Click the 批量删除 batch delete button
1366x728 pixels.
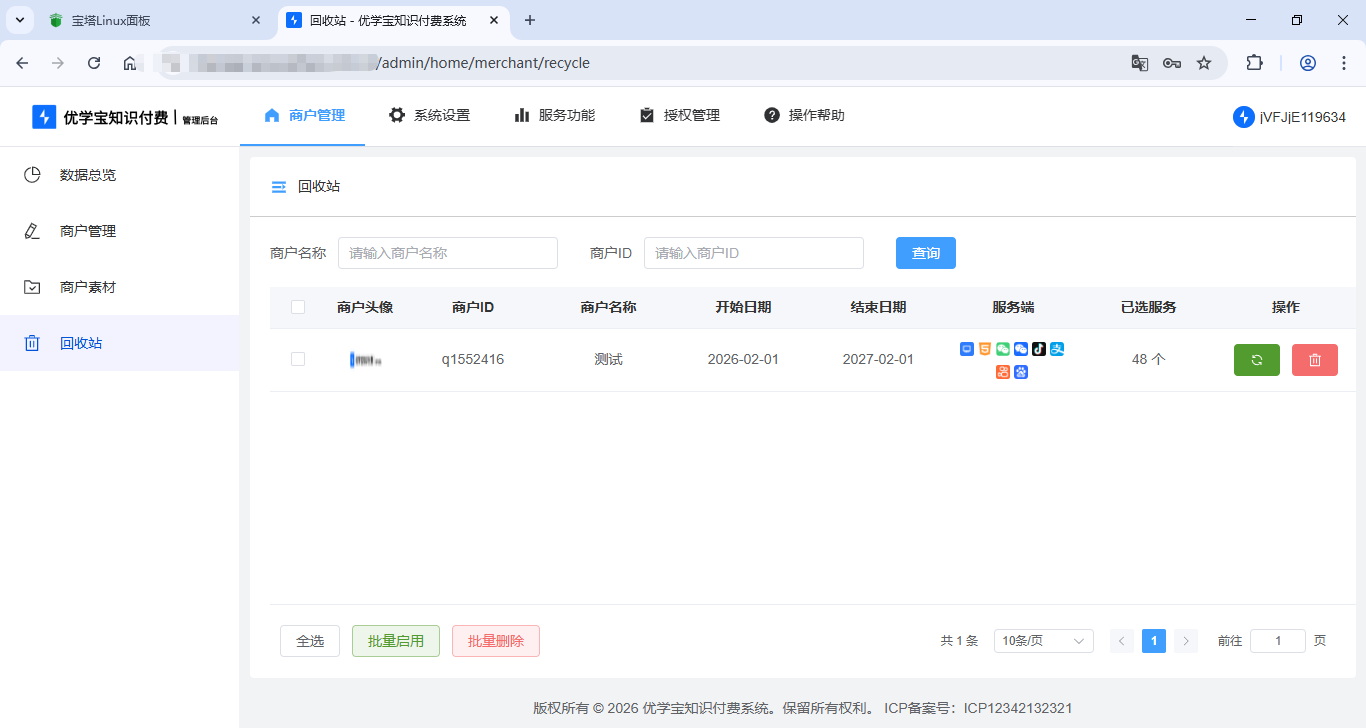click(x=495, y=640)
